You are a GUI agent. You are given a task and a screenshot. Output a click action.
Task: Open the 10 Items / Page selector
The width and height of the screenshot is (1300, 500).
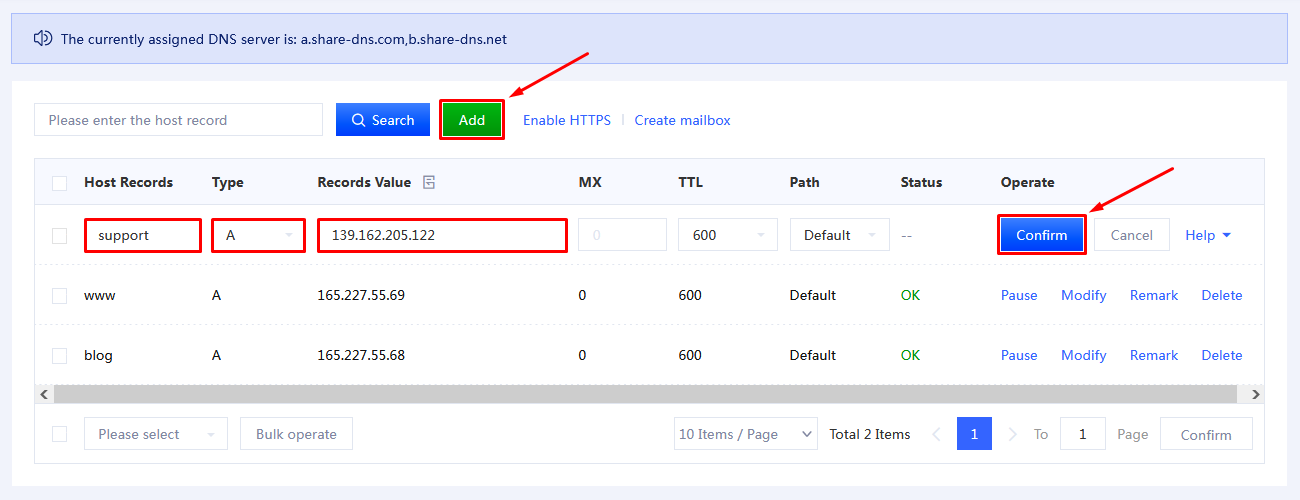click(x=745, y=434)
